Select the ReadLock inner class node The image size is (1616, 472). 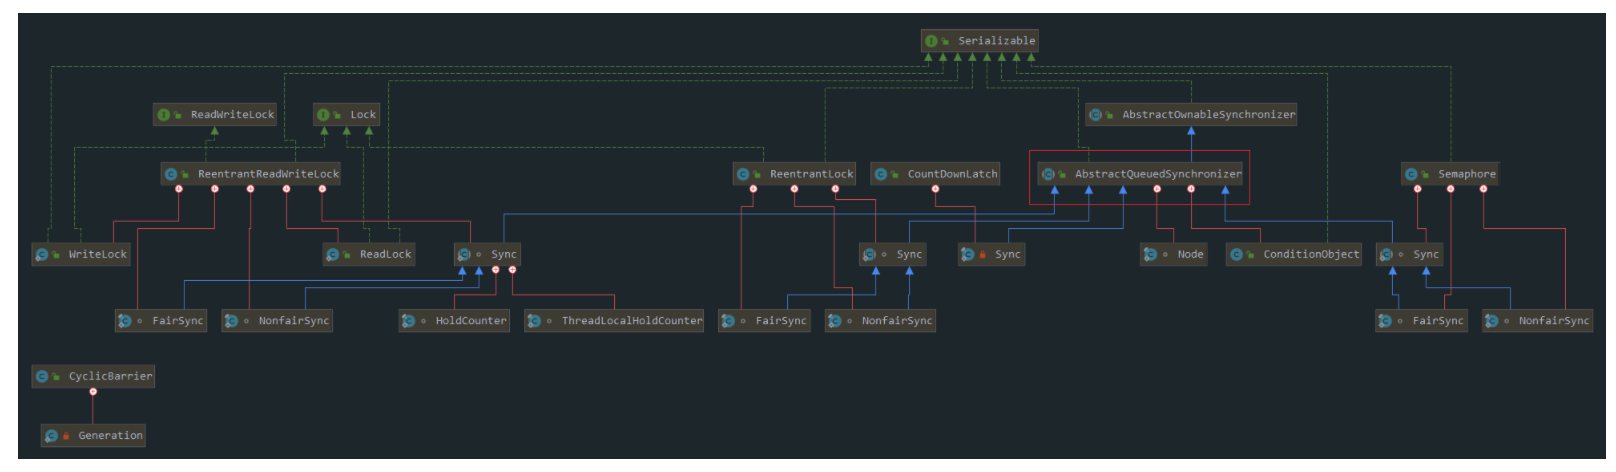pos(369,255)
